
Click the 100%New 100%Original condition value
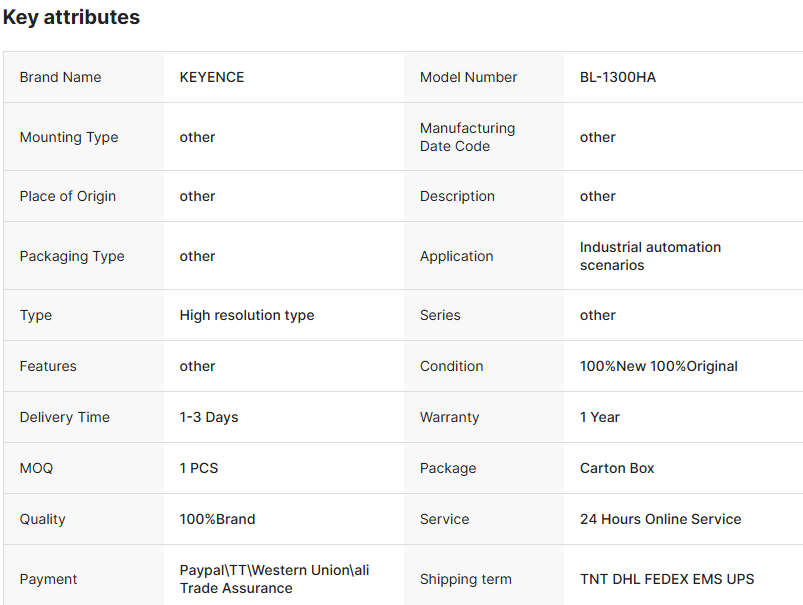click(x=658, y=366)
